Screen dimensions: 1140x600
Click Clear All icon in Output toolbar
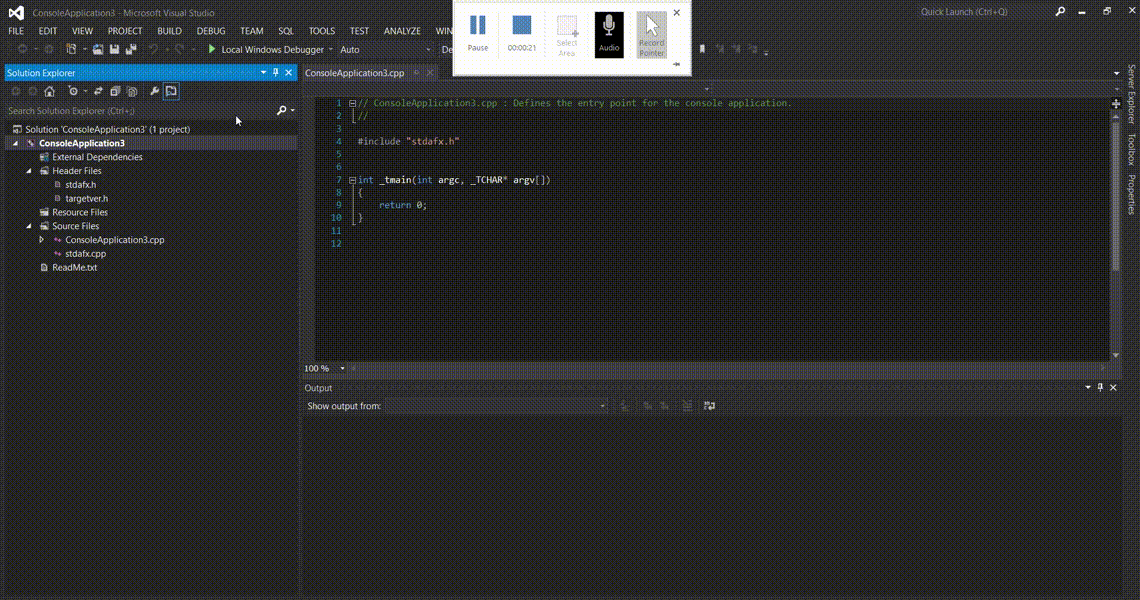click(687, 406)
